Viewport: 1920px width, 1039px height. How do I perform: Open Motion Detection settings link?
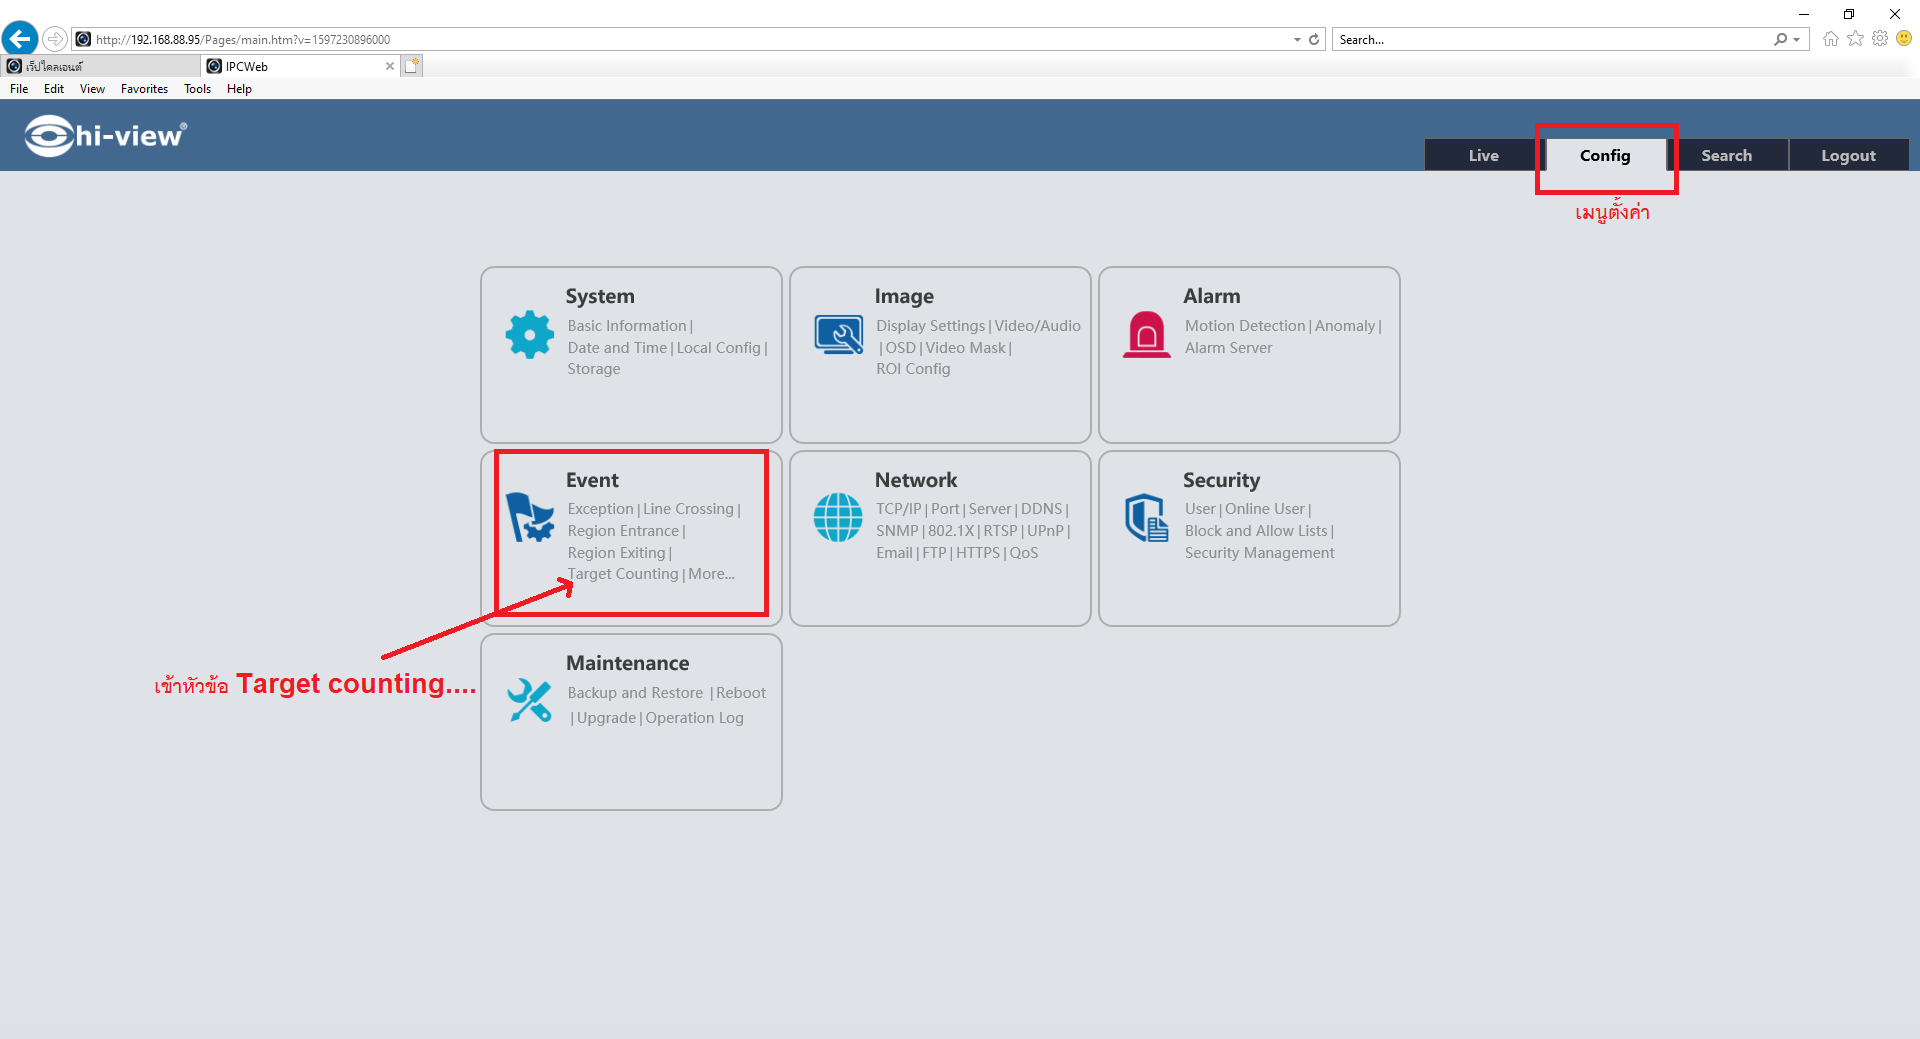click(1245, 326)
